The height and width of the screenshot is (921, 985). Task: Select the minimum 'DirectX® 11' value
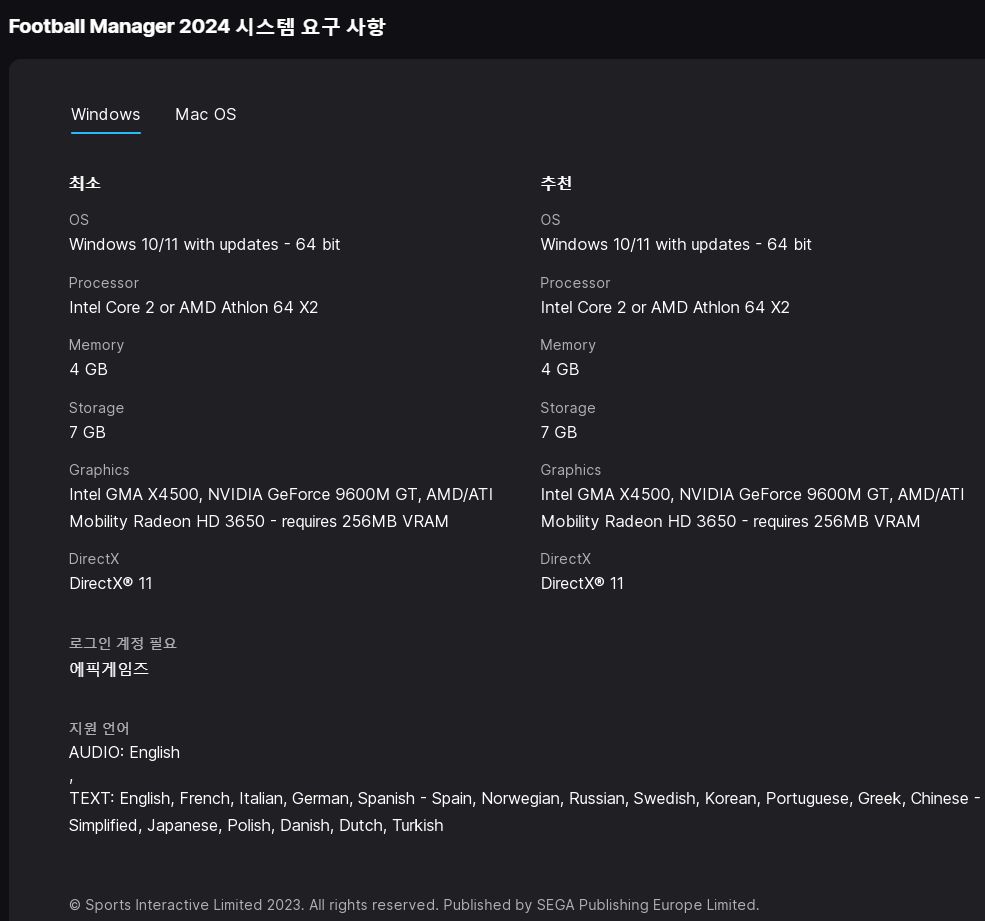click(111, 583)
